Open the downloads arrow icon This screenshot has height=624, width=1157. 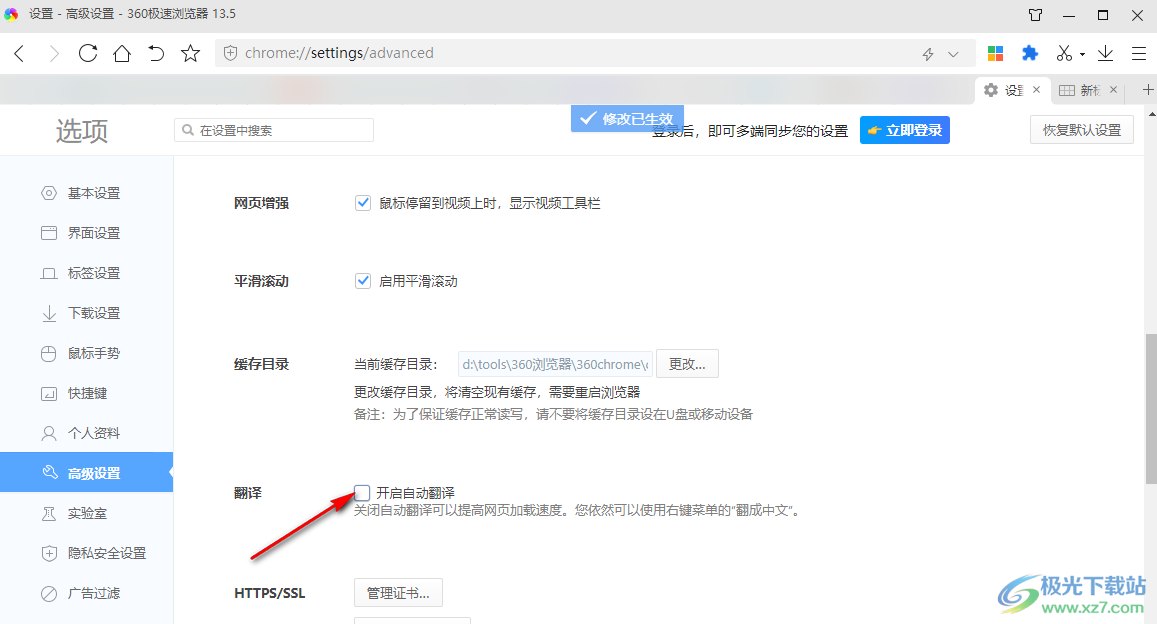coord(1105,53)
